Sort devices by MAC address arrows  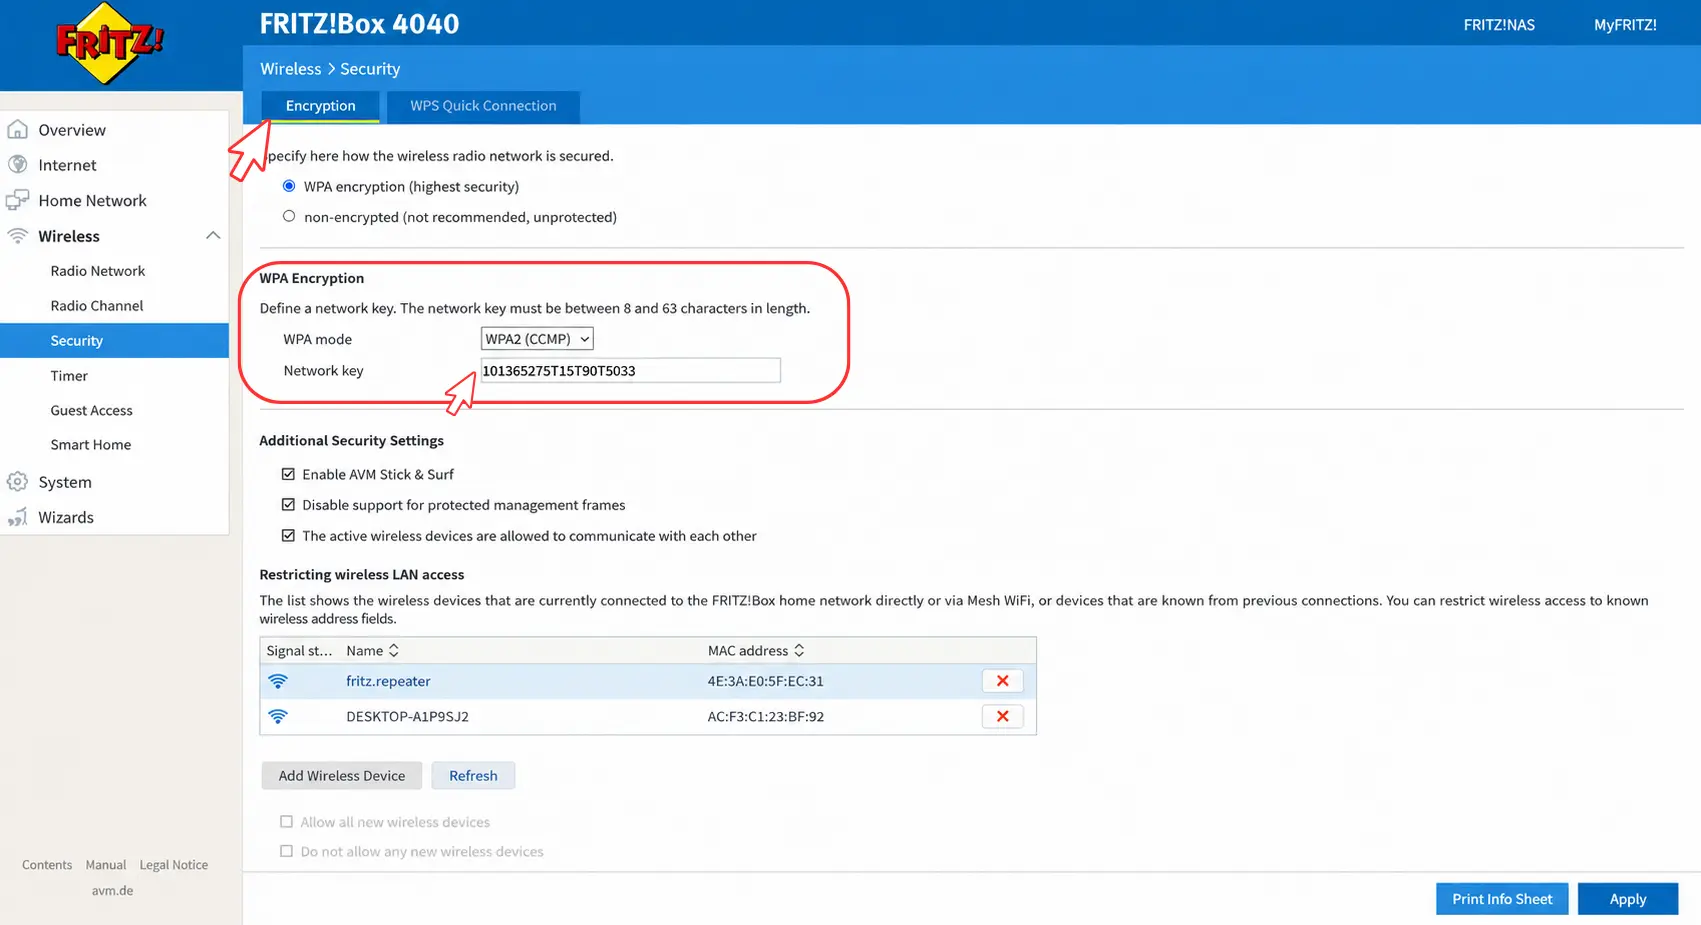pos(799,651)
